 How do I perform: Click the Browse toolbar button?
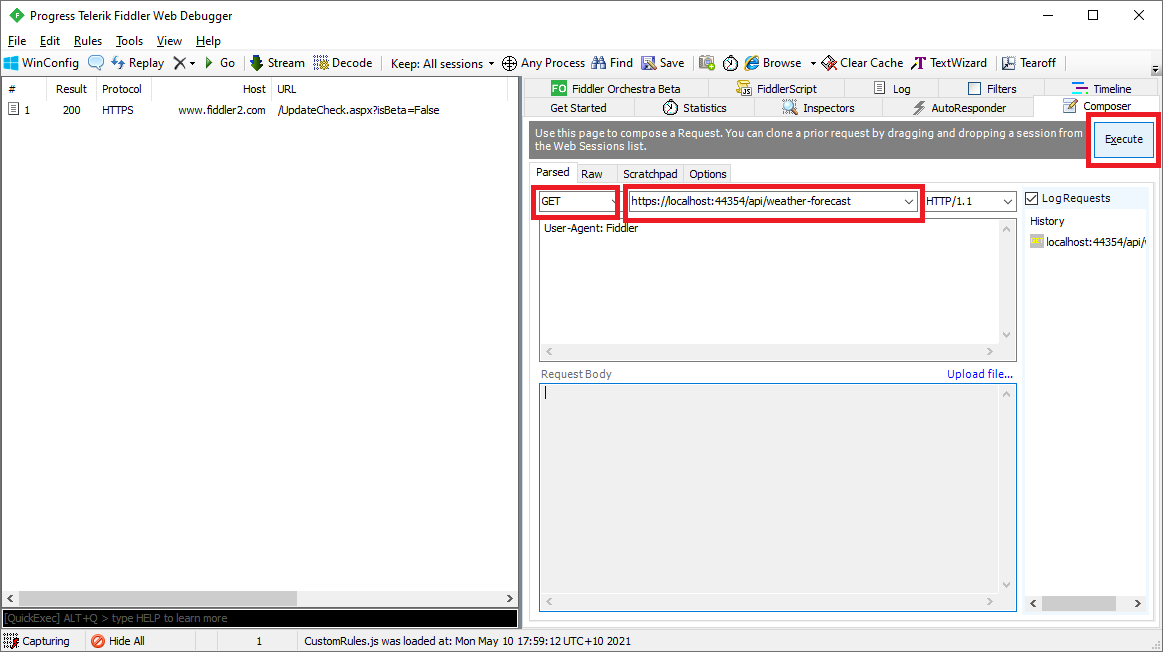click(x=773, y=63)
